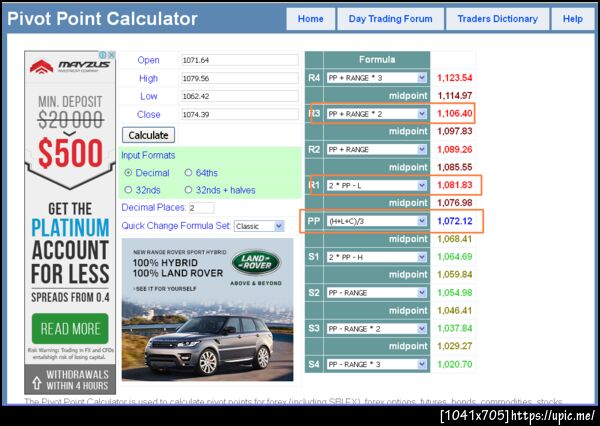Select the 64ths input format
This screenshot has height=426, width=600.
[x=188, y=173]
